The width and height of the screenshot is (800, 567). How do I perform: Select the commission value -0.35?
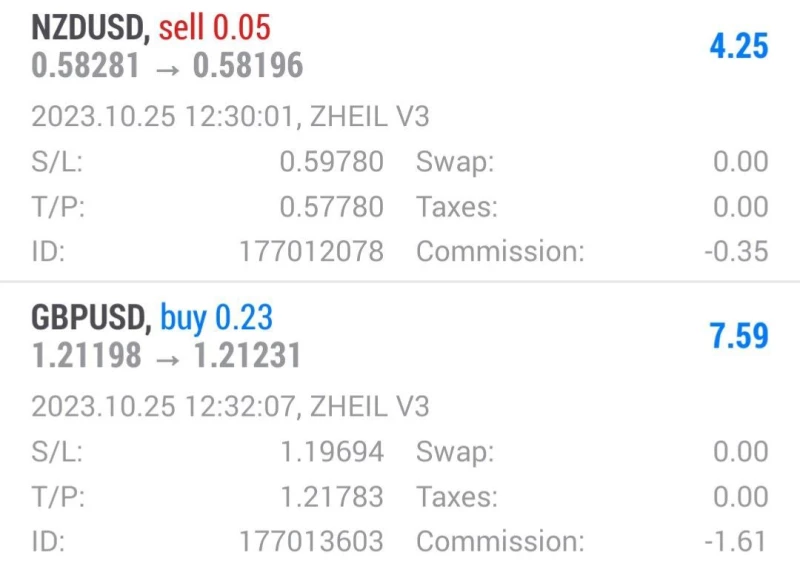(736, 252)
